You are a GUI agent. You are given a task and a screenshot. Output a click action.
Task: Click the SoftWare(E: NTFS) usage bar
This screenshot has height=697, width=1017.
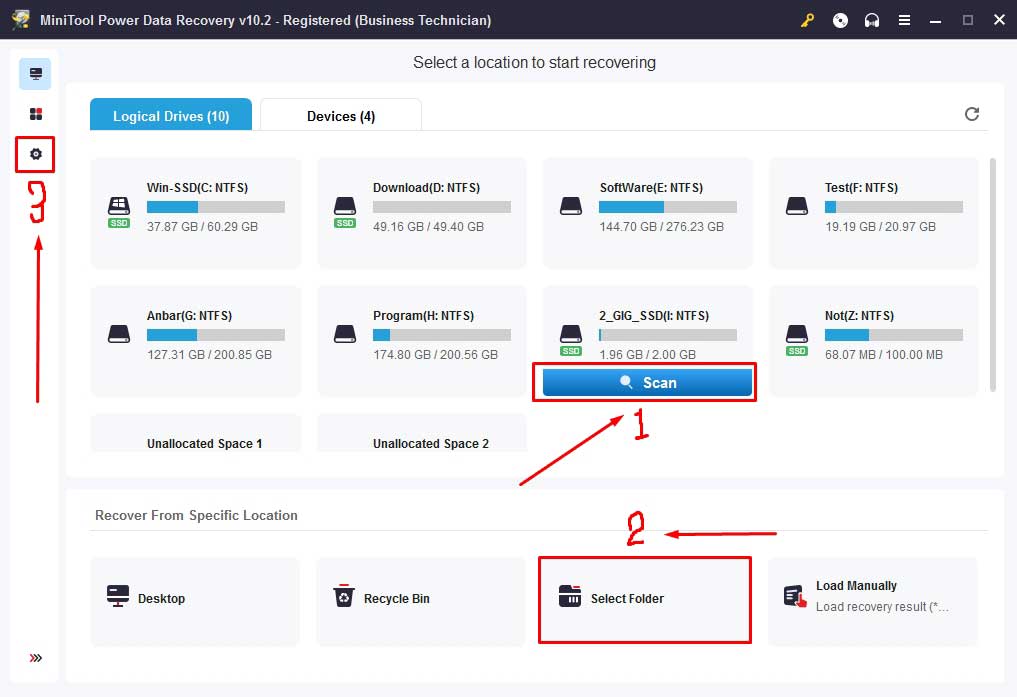668,207
